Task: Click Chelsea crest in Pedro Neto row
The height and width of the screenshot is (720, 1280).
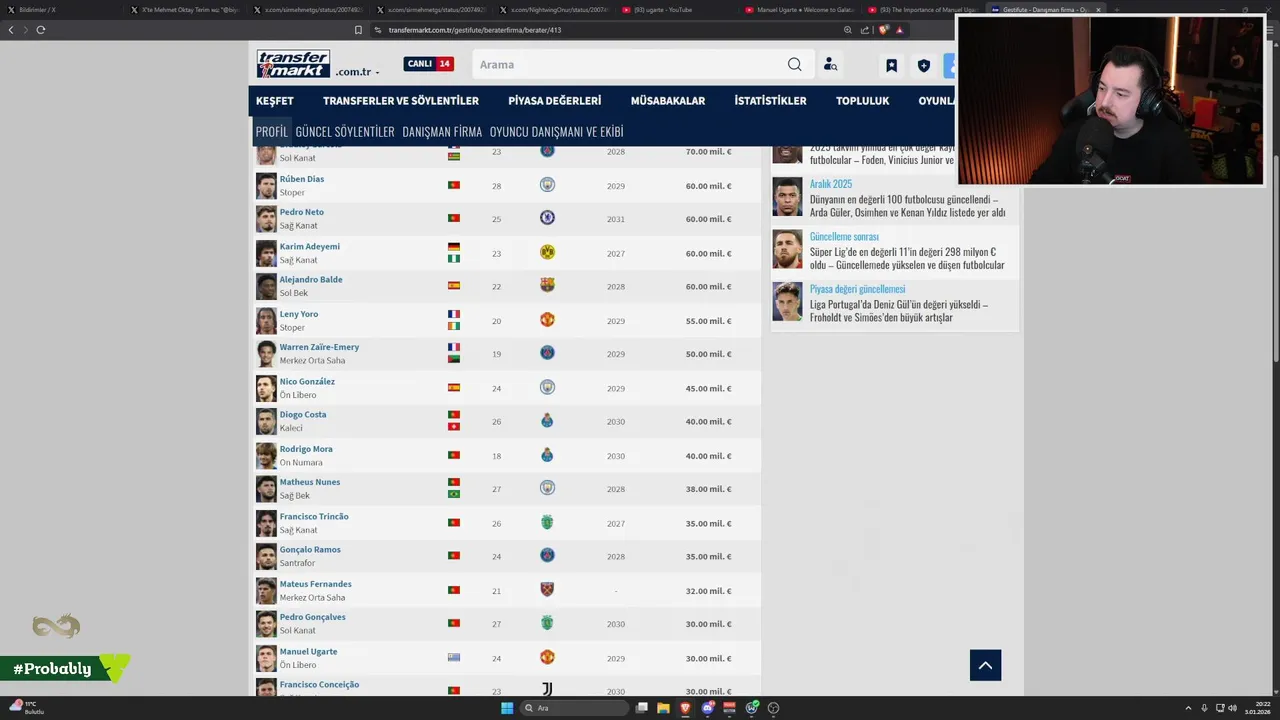Action: [547, 218]
